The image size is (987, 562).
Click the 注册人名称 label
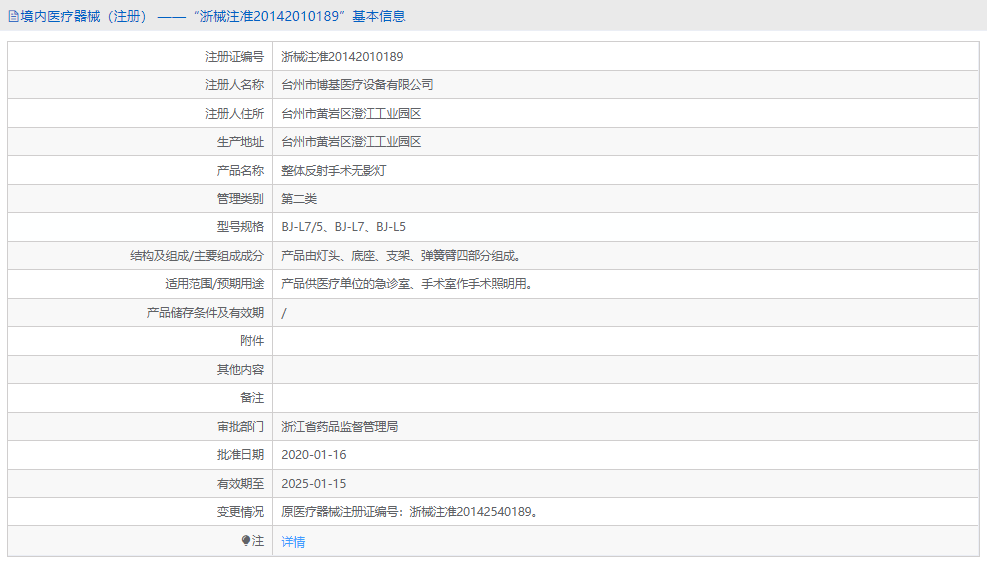(235, 85)
